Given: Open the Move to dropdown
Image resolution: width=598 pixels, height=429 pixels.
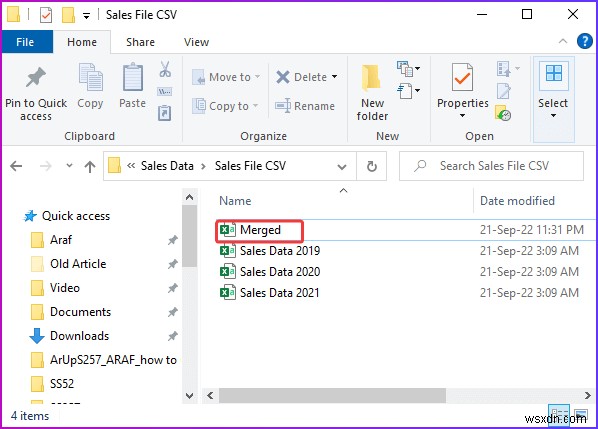Looking at the screenshot, I should point(226,77).
